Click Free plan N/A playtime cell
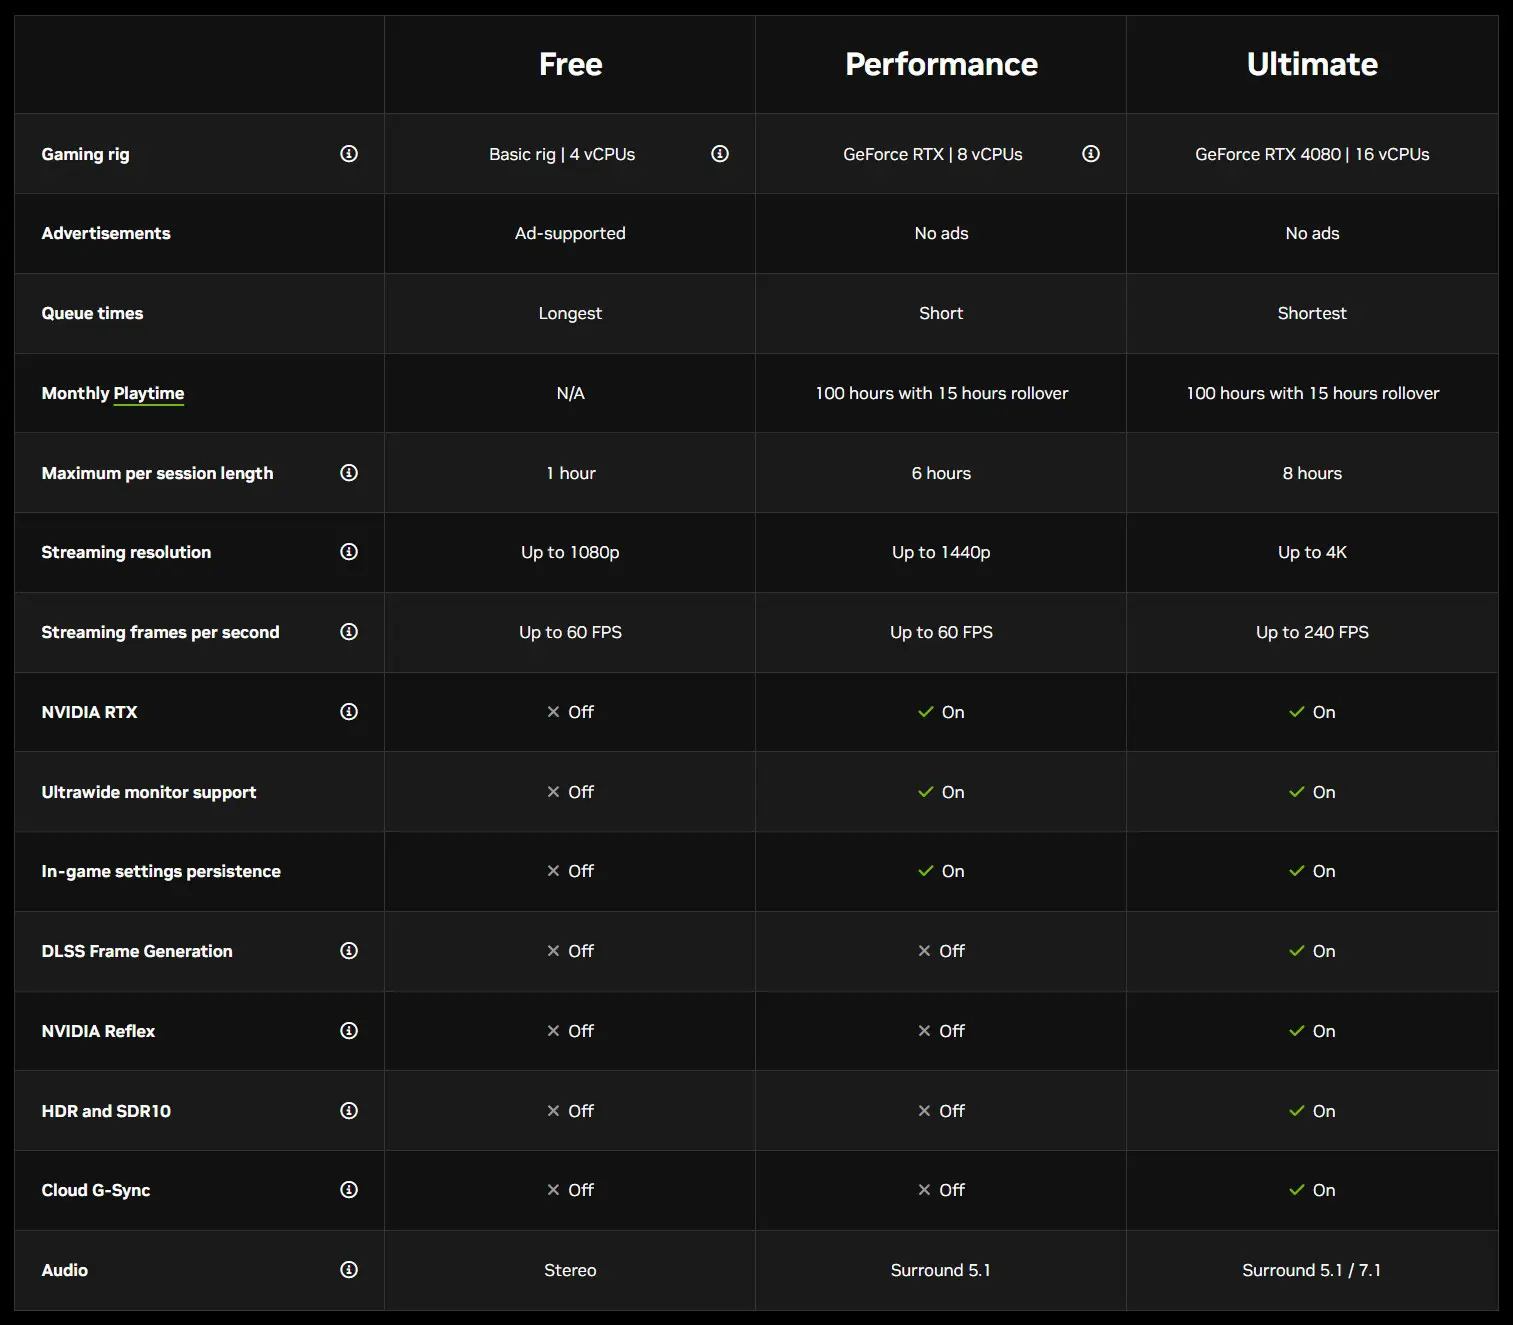Image resolution: width=1513 pixels, height=1325 pixels. pos(570,393)
